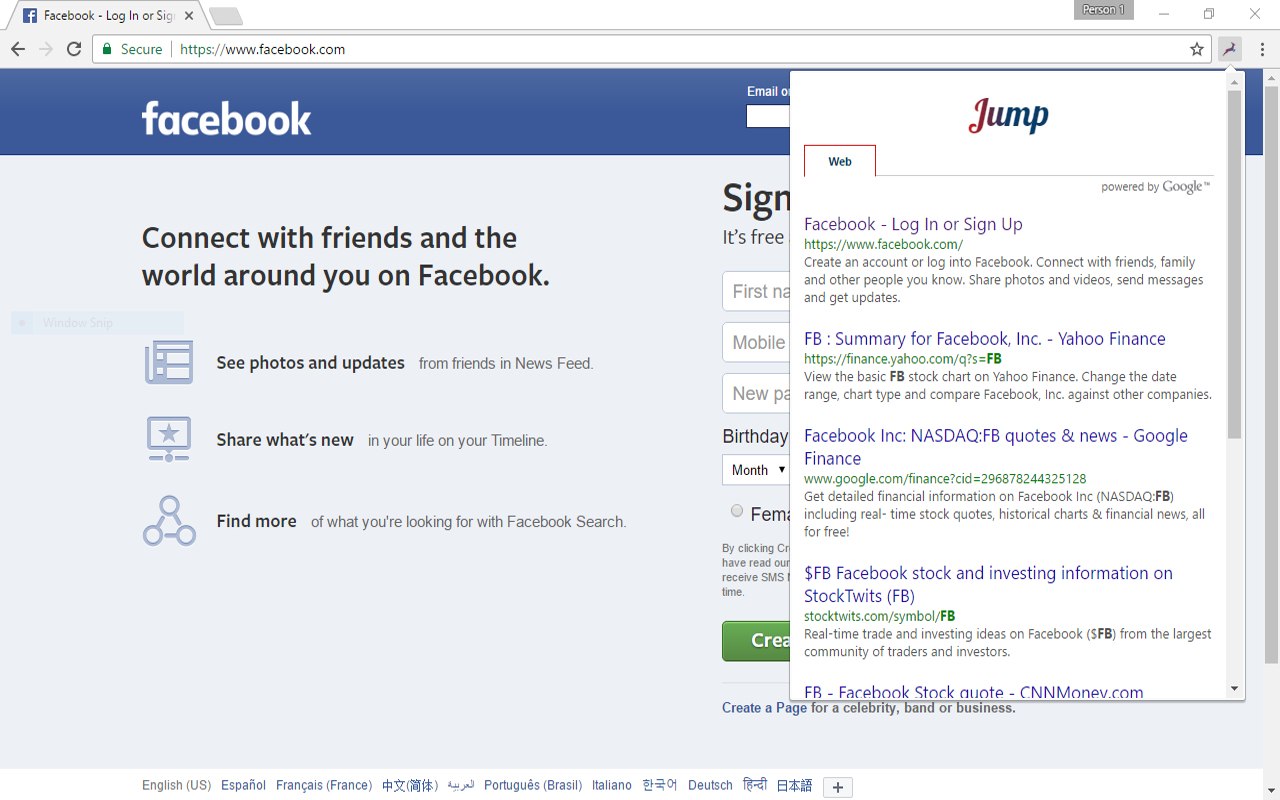
Task: Click the scrollbar down arrow in the Jump popup
Action: click(x=1234, y=688)
